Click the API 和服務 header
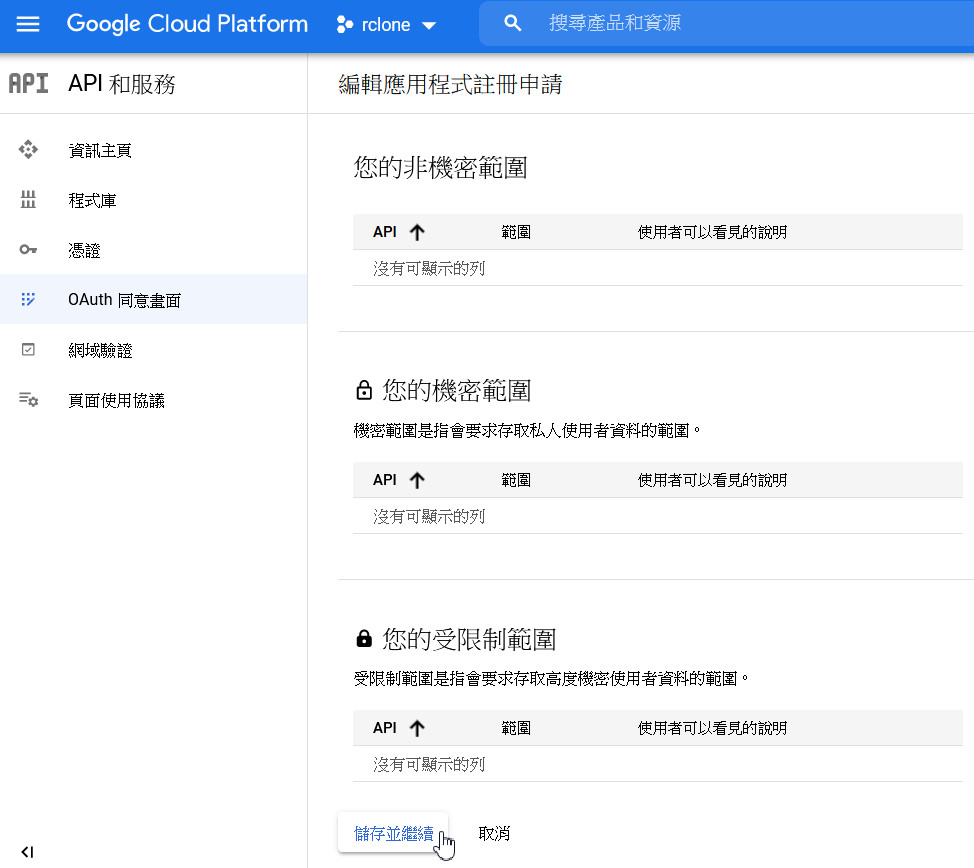This screenshot has height=868, width=974. pos(122,84)
